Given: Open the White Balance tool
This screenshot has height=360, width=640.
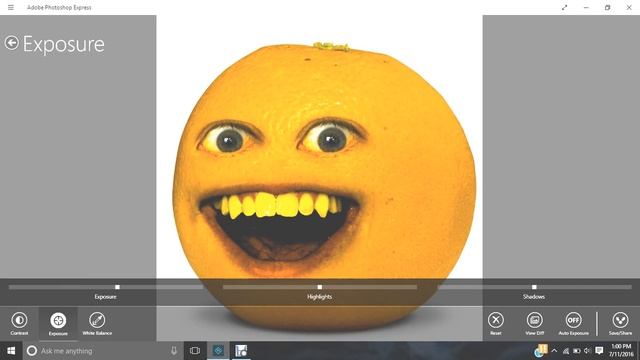Looking at the screenshot, I should point(97,323).
